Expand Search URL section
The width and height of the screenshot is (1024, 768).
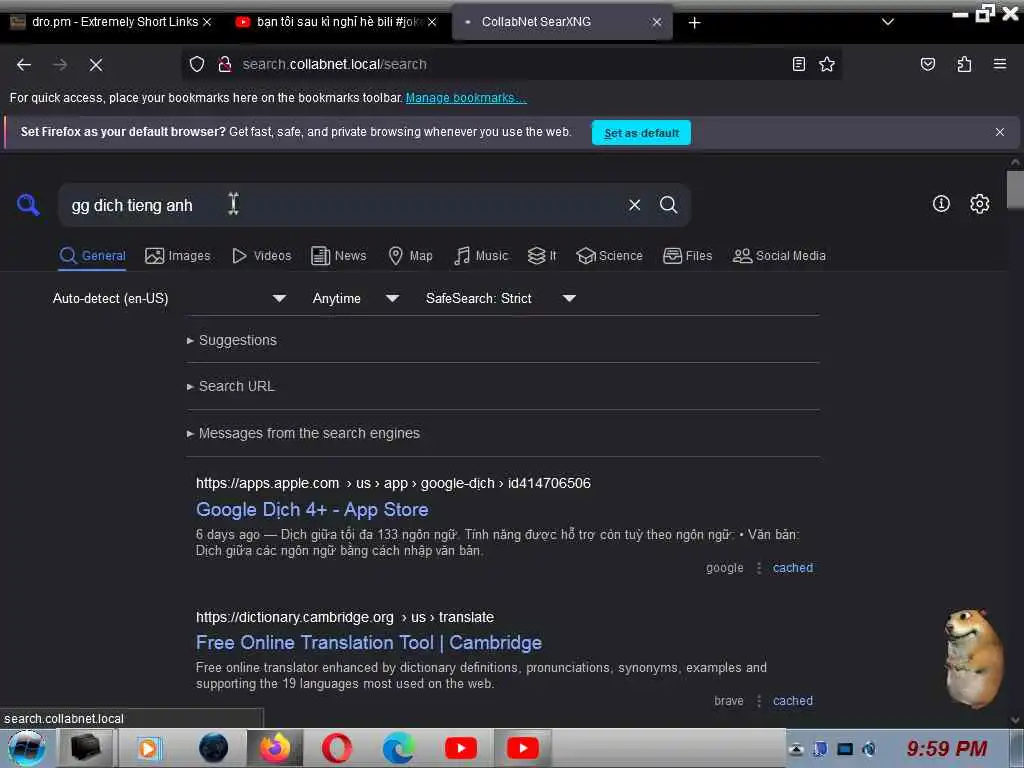click(x=231, y=386)
